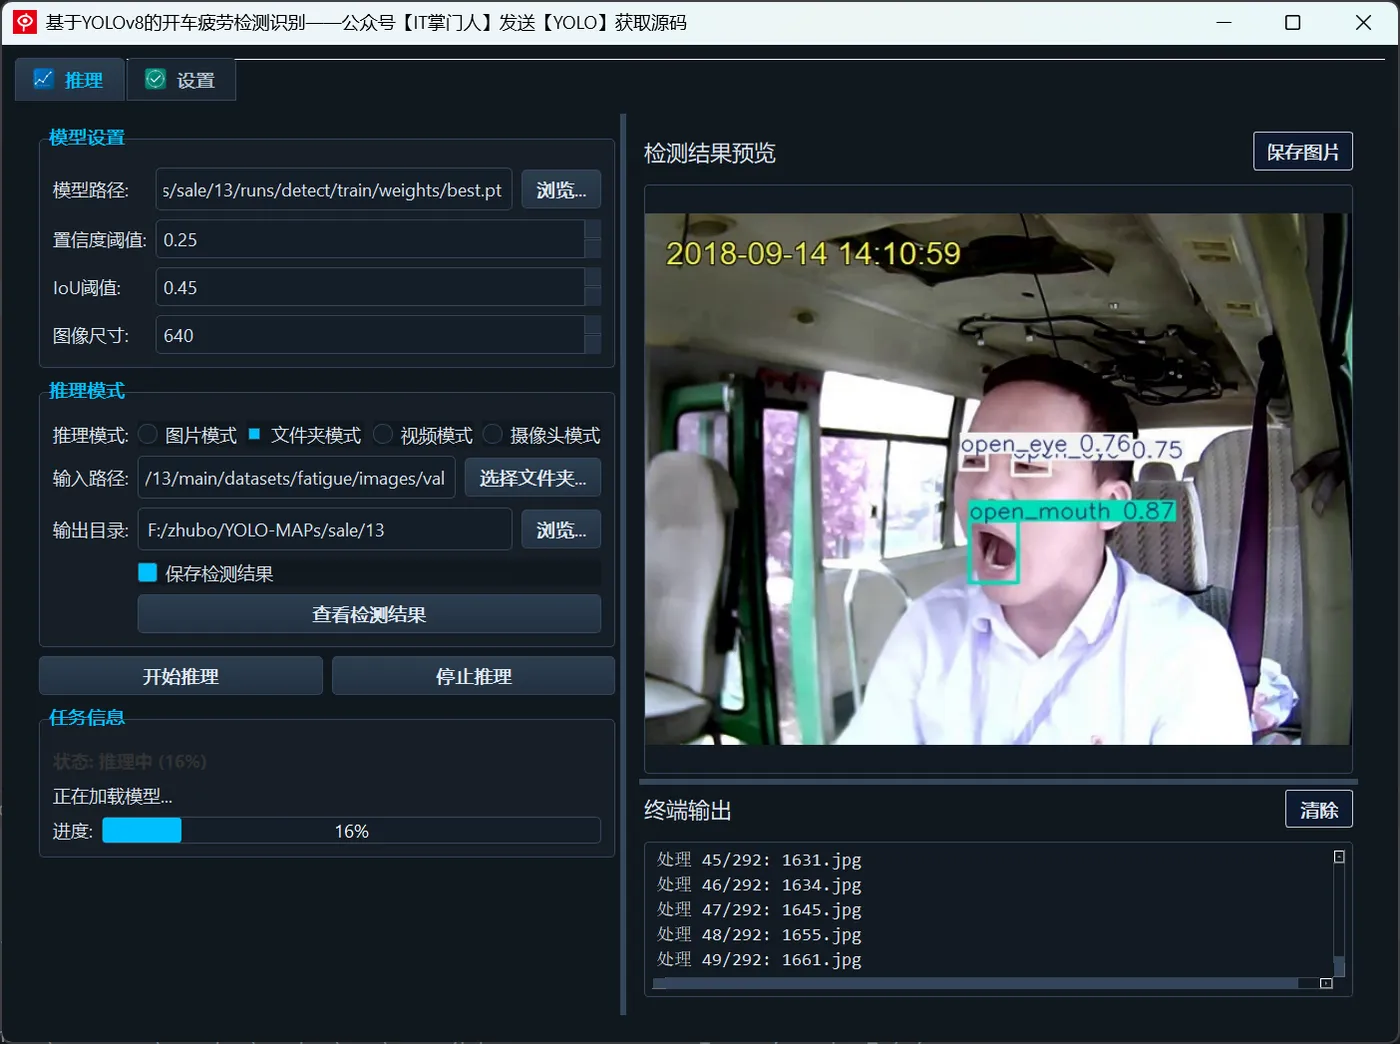Click the 输入路径 input field

coord(297,478)
